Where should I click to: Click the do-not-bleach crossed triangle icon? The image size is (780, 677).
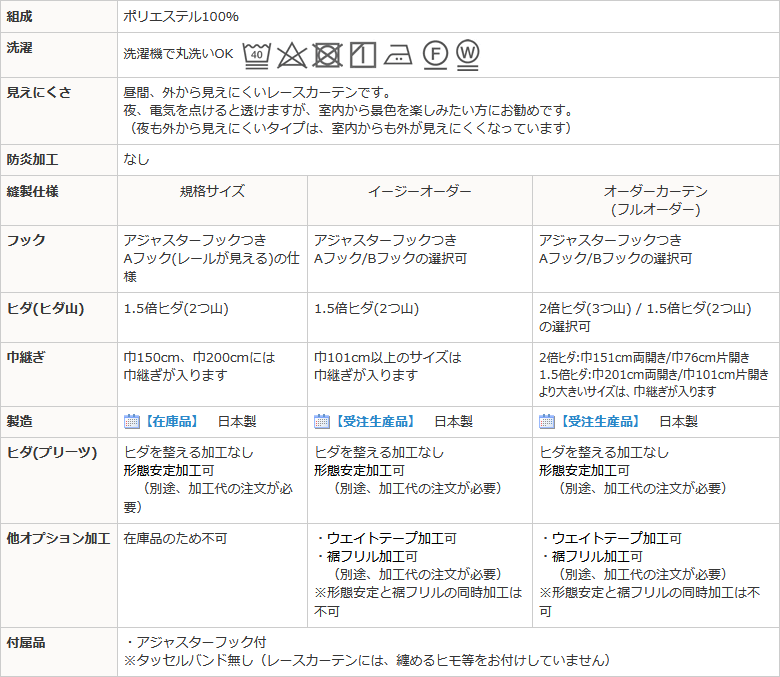pos(291,54)
